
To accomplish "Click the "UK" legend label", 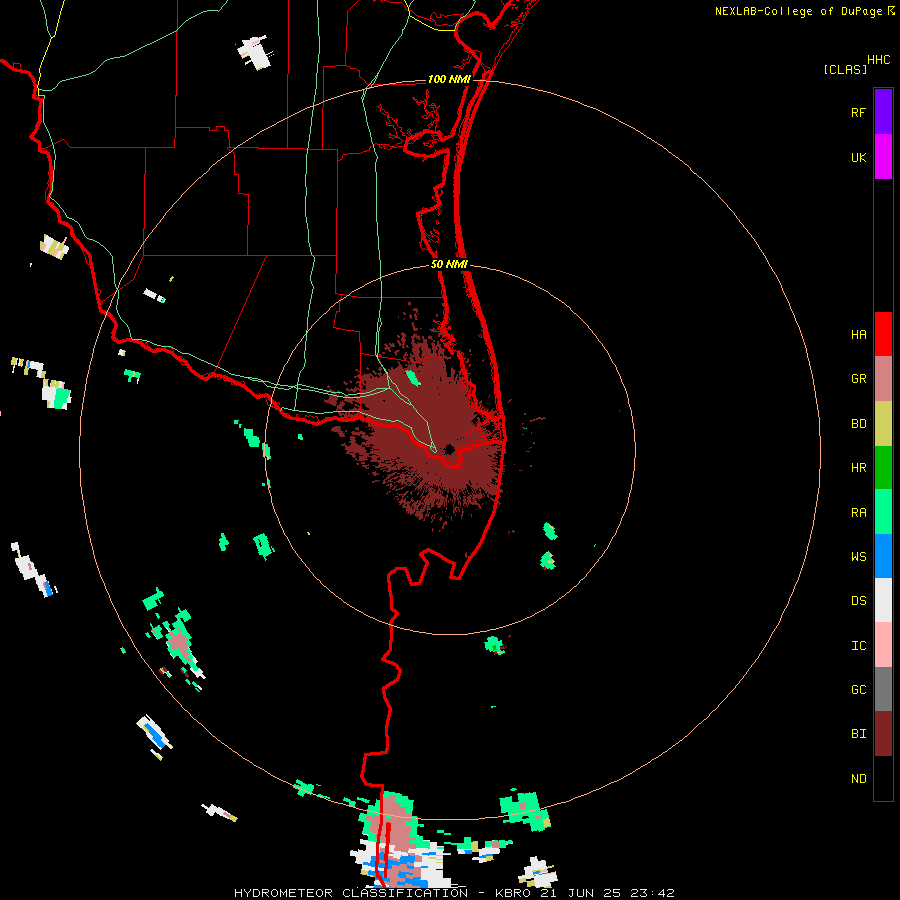I will point(858,158).
